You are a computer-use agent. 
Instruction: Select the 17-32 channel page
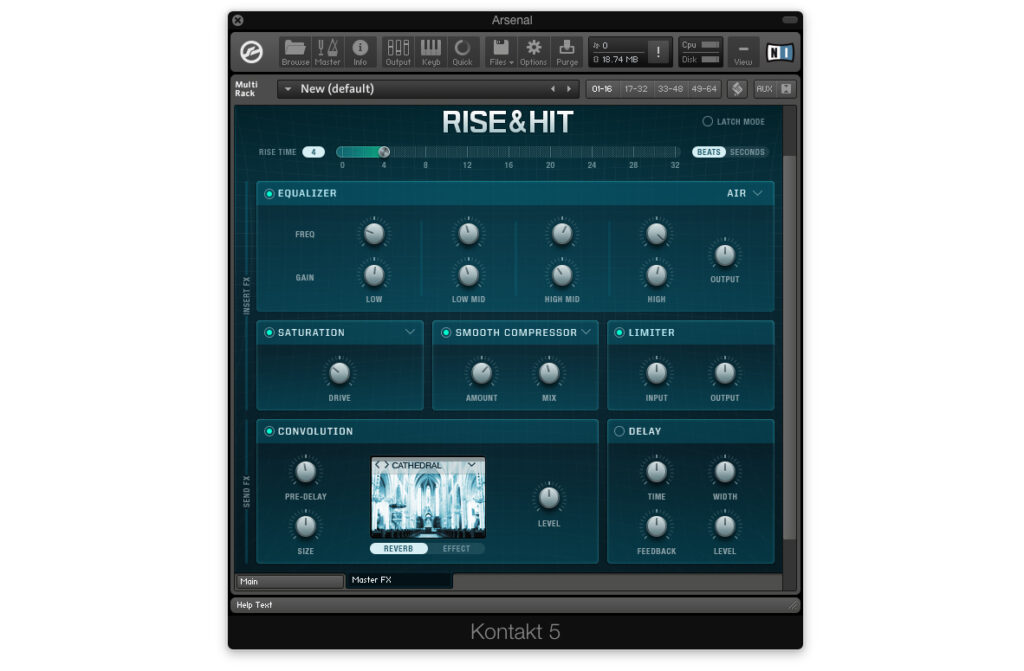636,89
